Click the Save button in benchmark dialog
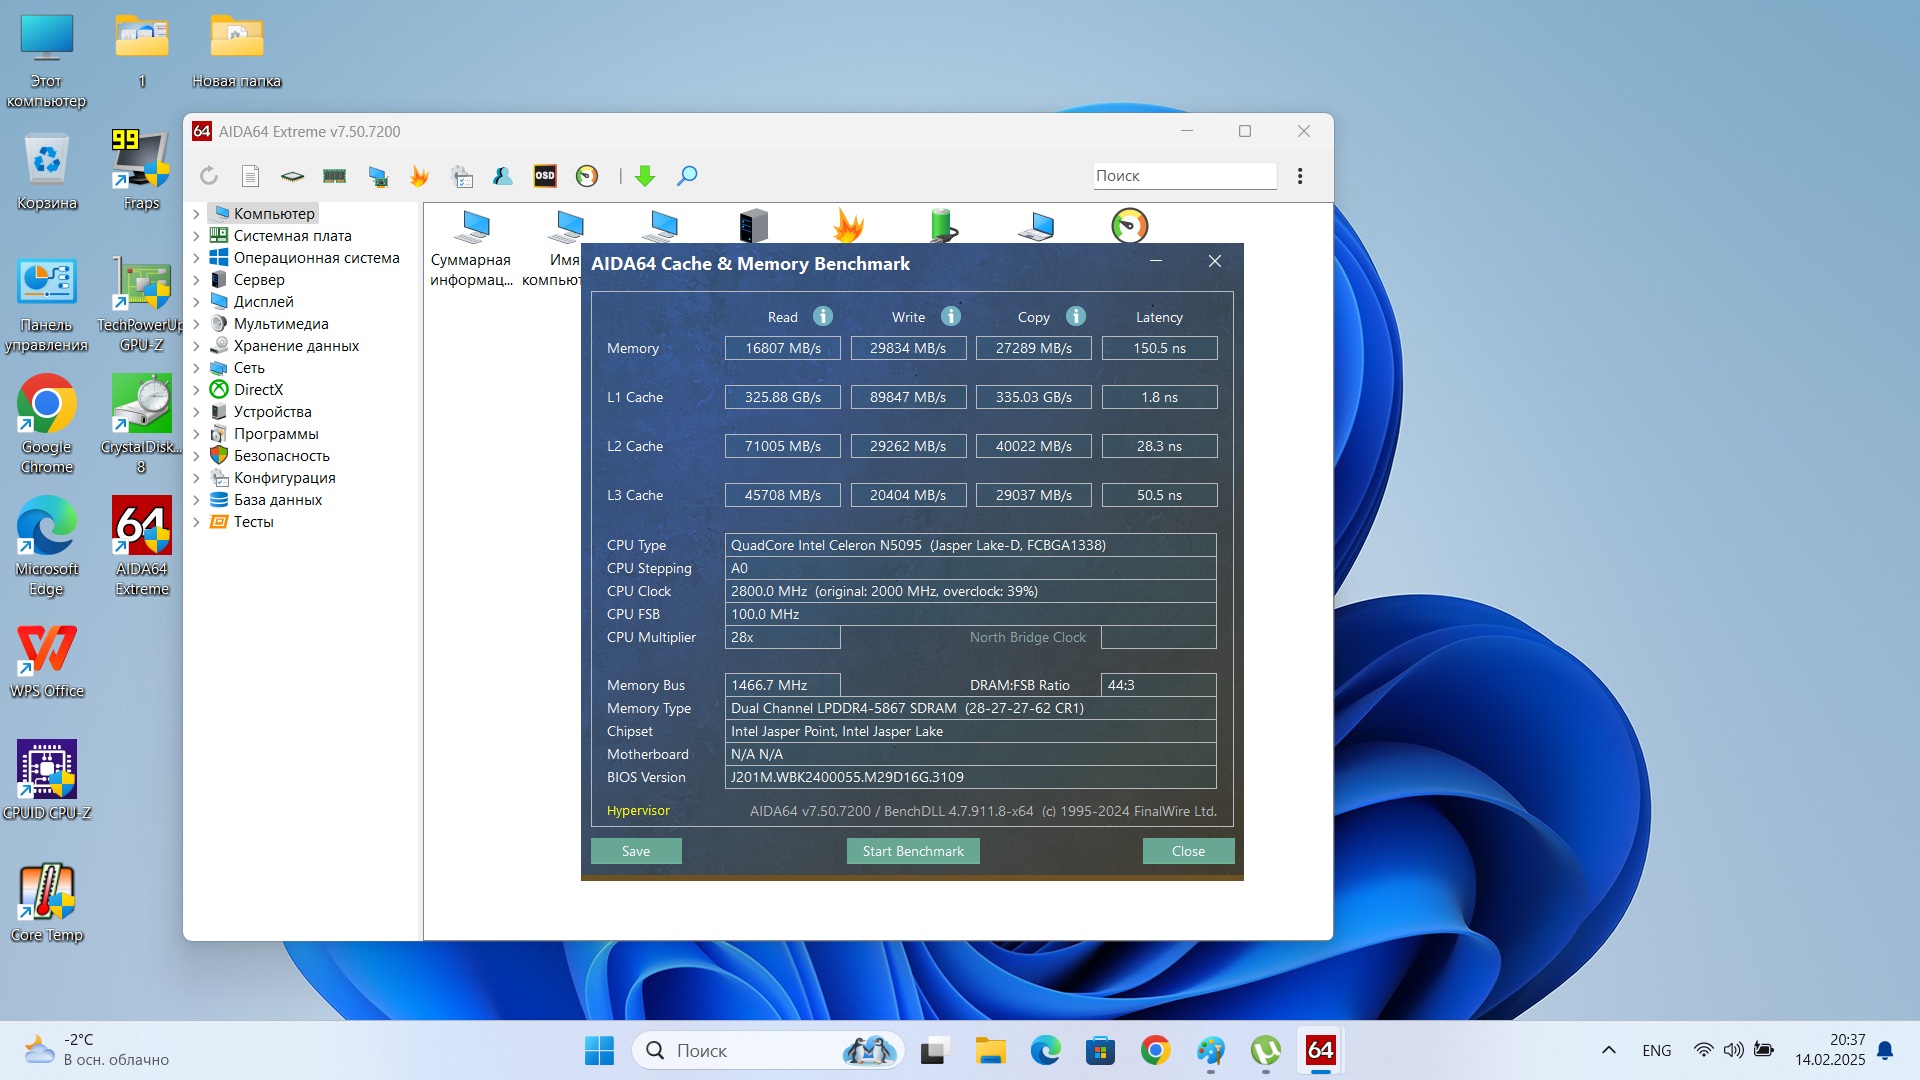The image size is (1920, 1080). click(x=636, y=851)
